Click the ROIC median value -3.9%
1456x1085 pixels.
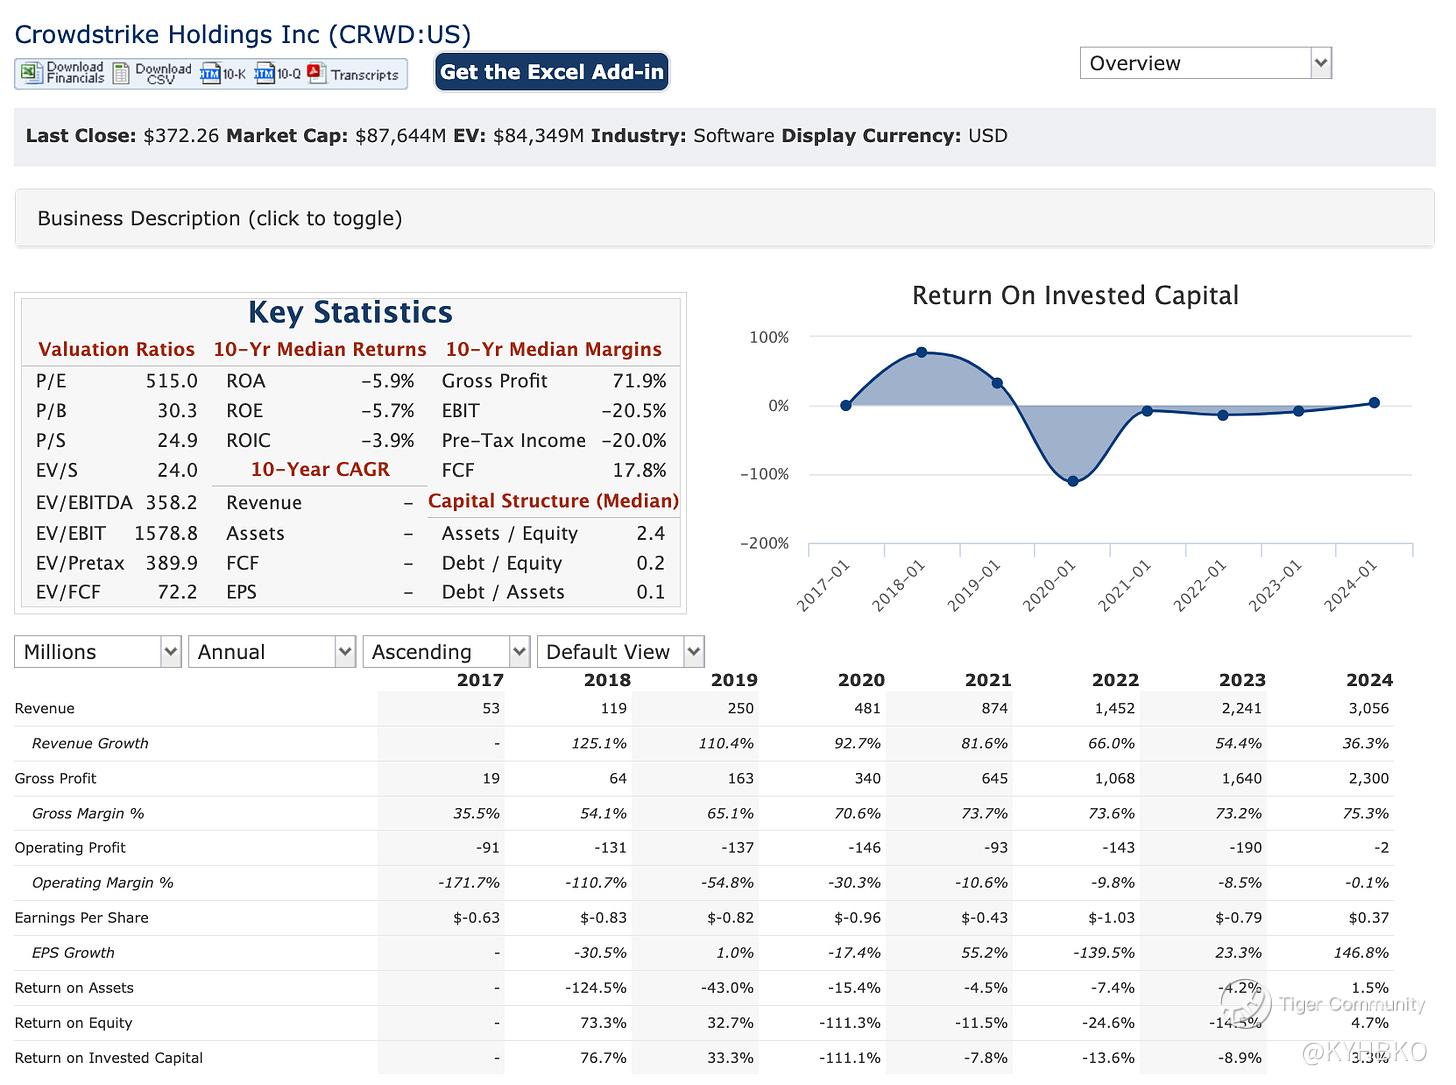388,440
